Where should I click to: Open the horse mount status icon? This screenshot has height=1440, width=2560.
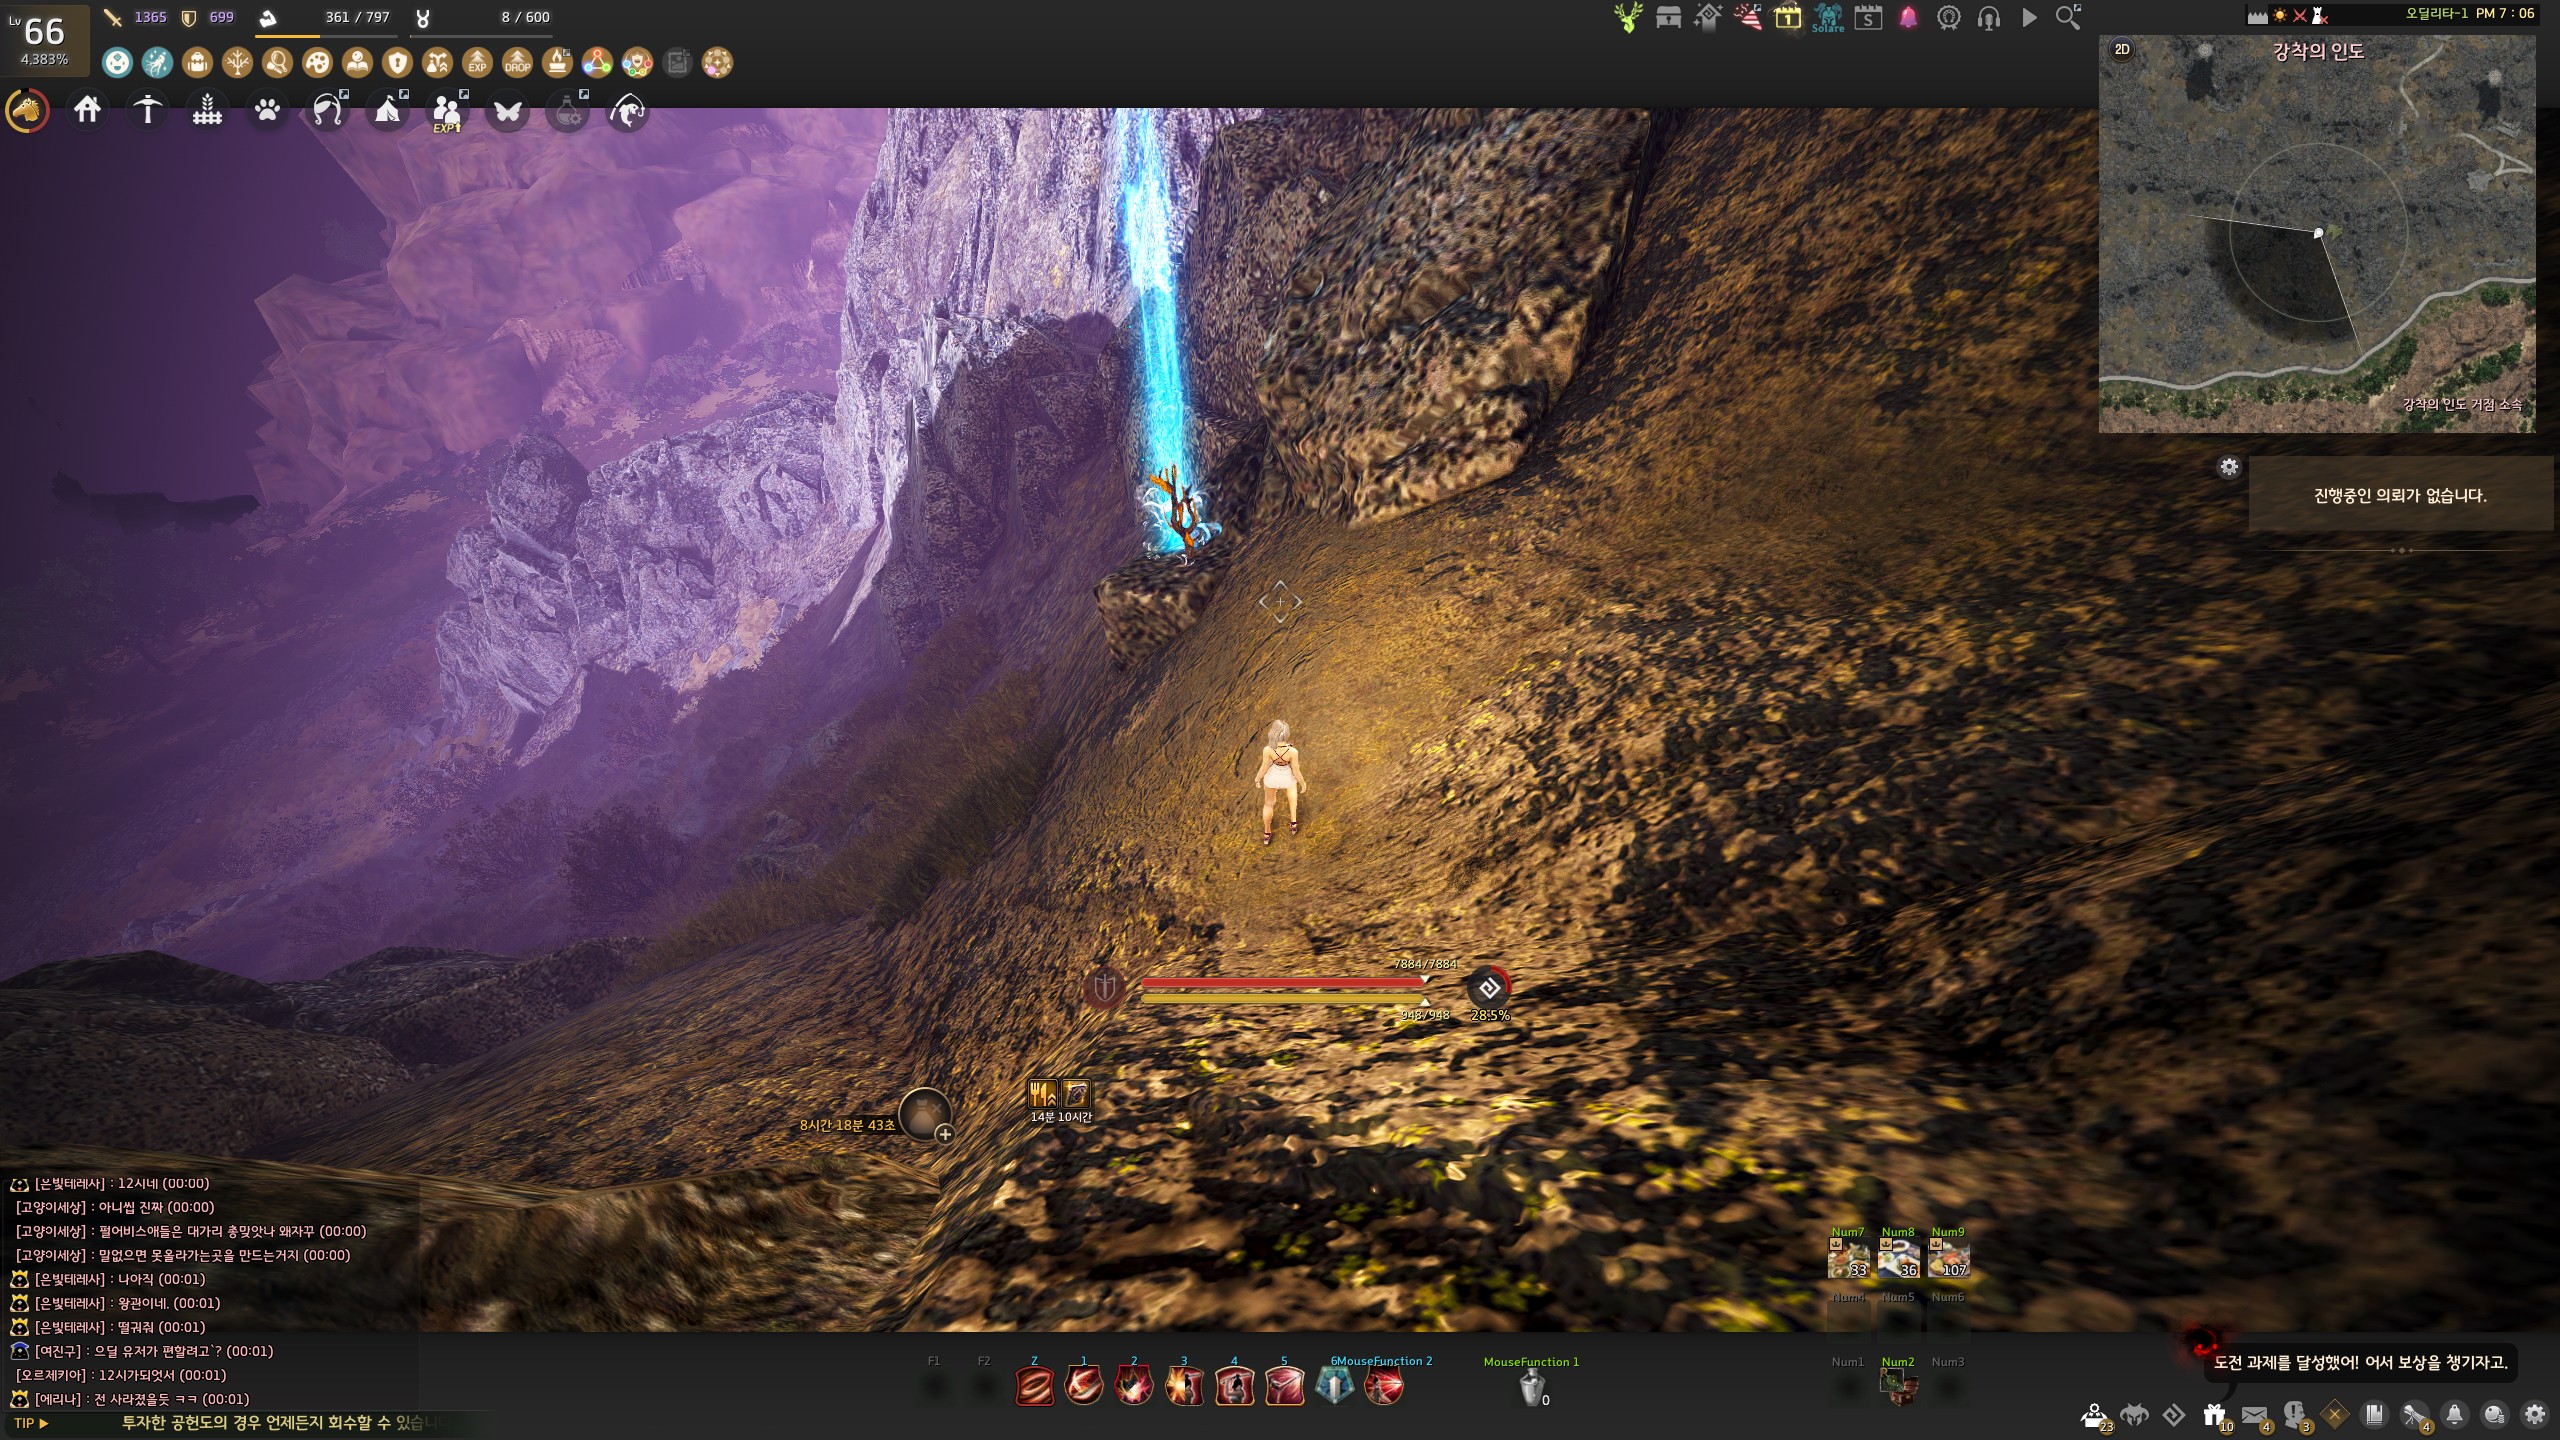click(x=27, y=110)
